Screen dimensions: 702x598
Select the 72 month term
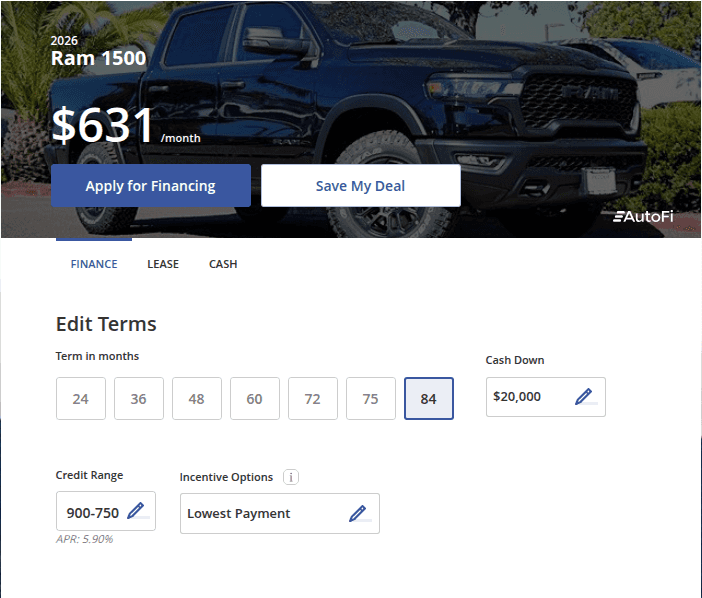coord(313,398)
